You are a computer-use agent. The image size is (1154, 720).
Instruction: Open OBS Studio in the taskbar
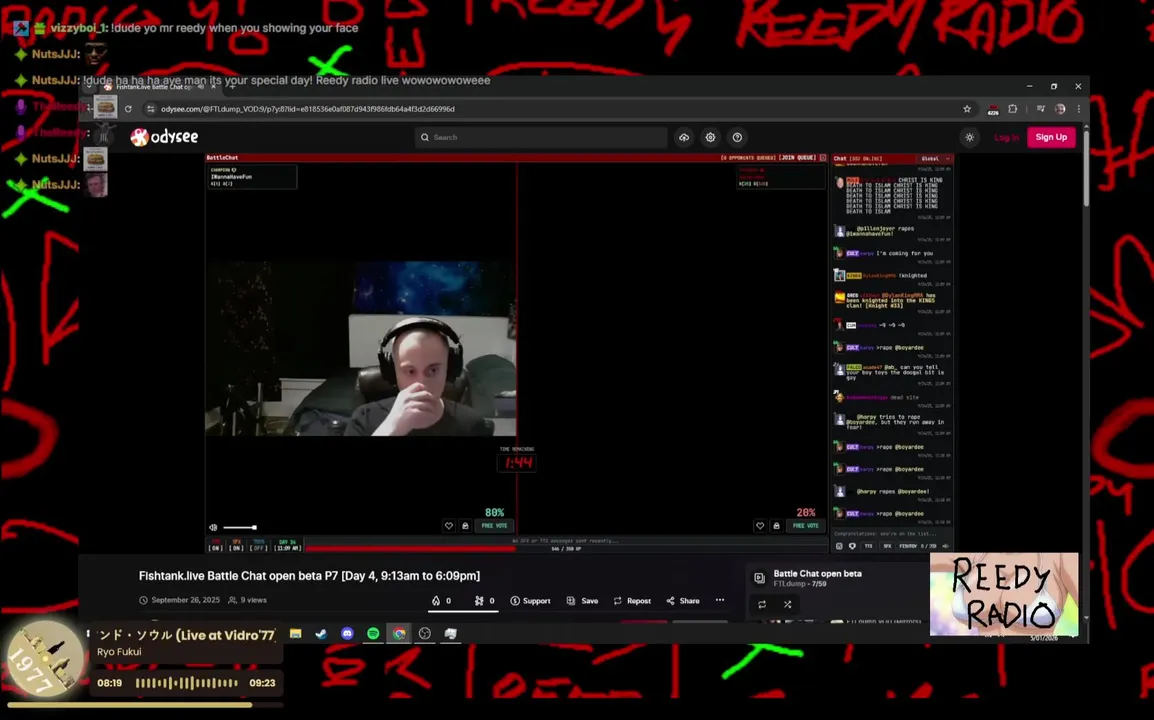click(x=425, y=633)
